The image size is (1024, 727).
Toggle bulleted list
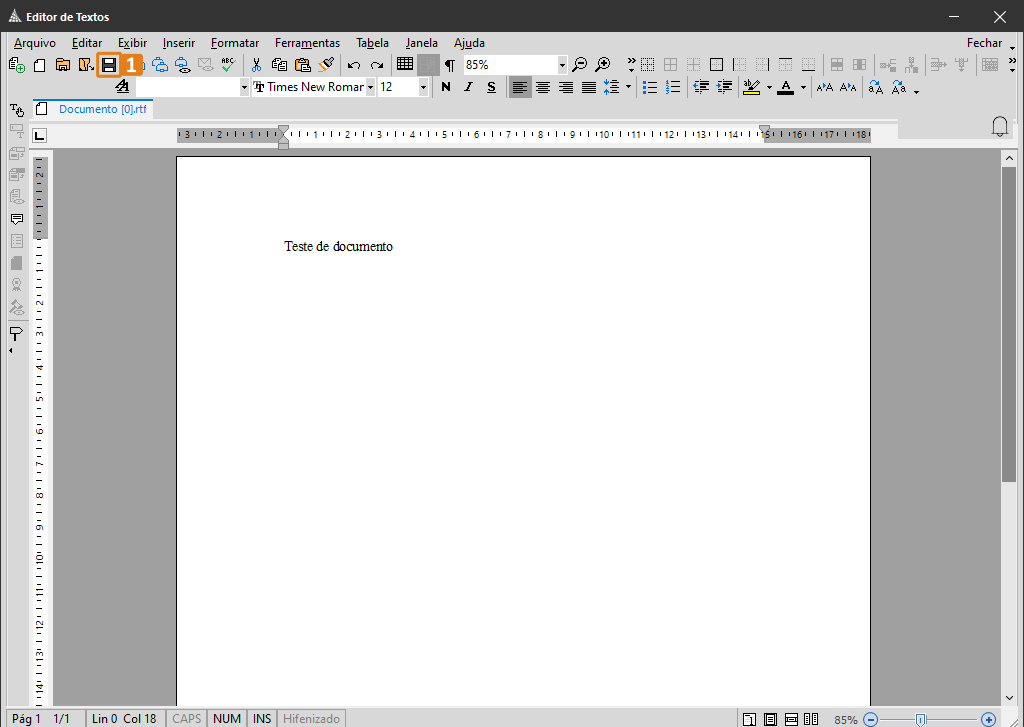coord(650,87)
